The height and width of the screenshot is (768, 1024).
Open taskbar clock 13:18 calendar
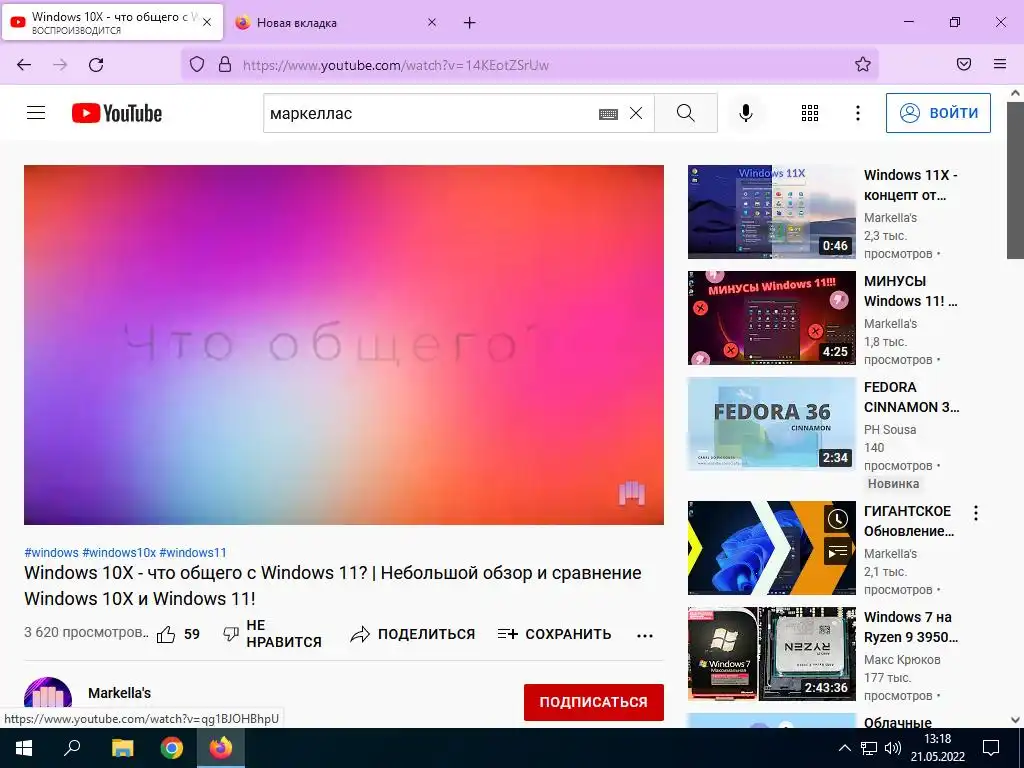937,748
